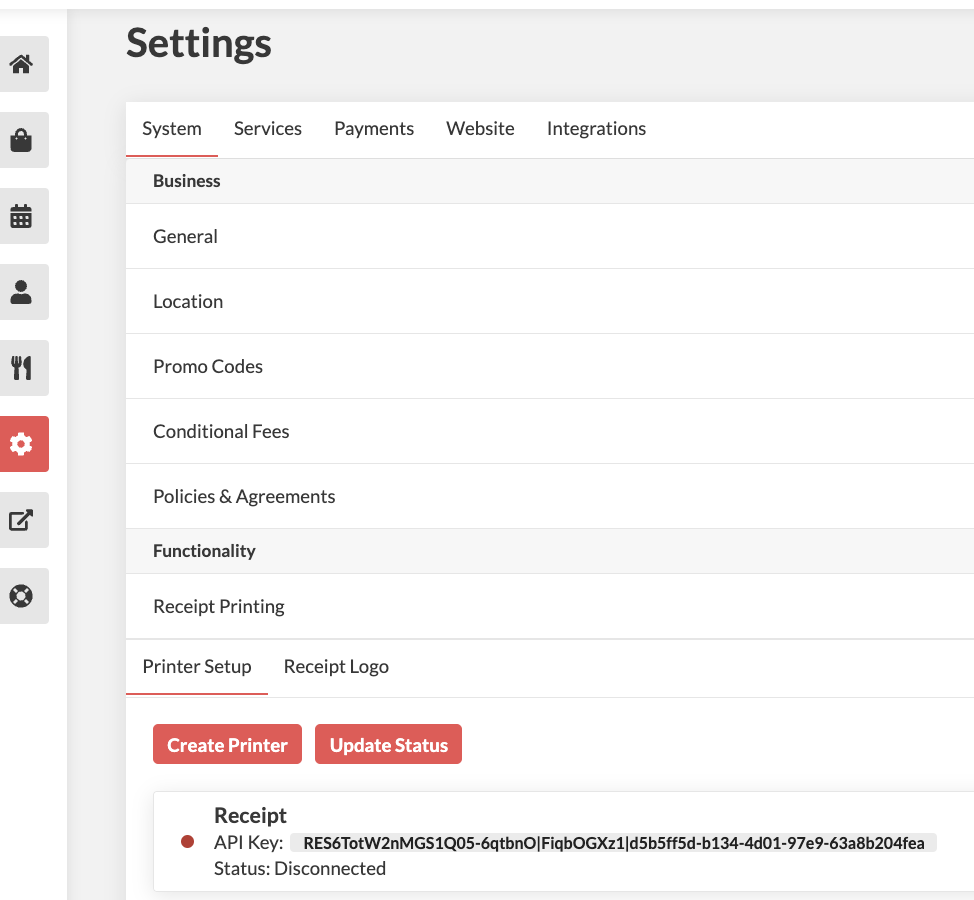Expand the Conditional Fees row
974x900 pixels.
click(550, 432)
